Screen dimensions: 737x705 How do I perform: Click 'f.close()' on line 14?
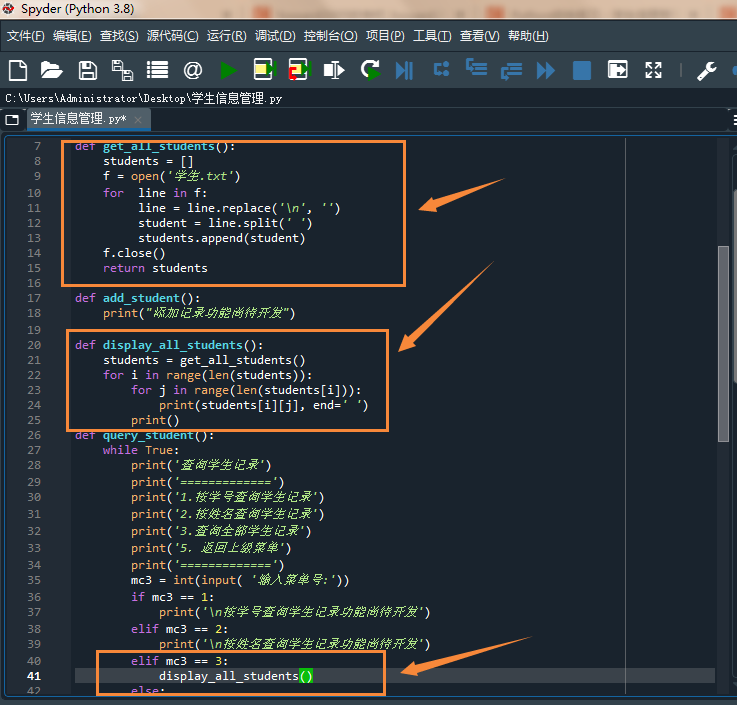point(134,253)
